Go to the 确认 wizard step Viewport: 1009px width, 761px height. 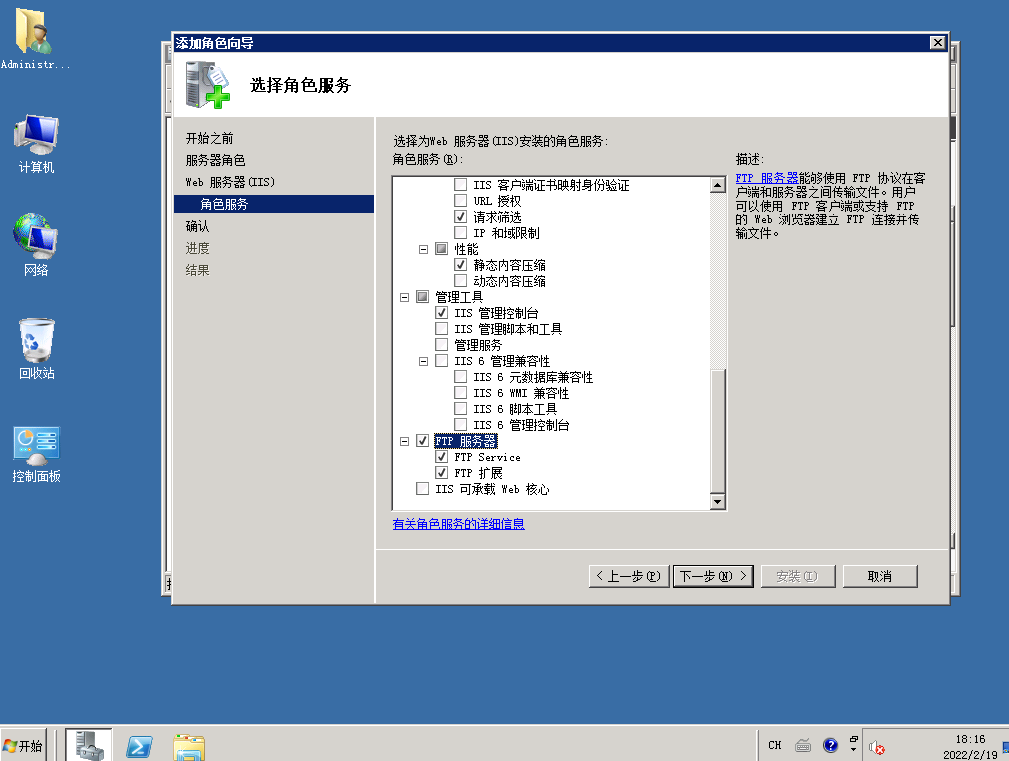click(x=197, y=226)
